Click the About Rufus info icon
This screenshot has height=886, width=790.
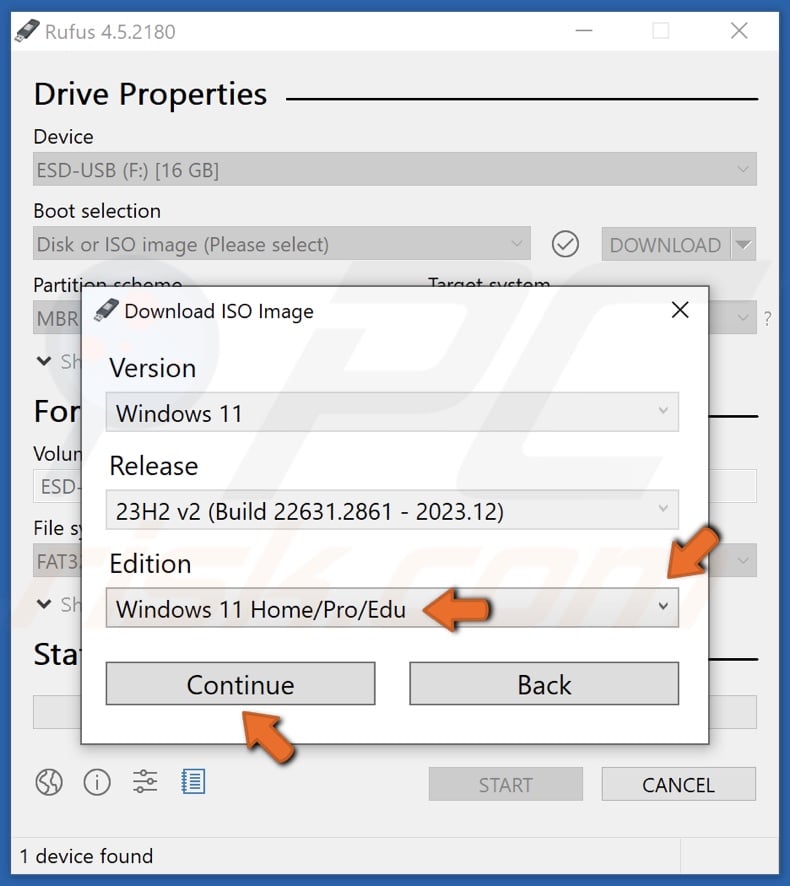[x=96, y=783]
